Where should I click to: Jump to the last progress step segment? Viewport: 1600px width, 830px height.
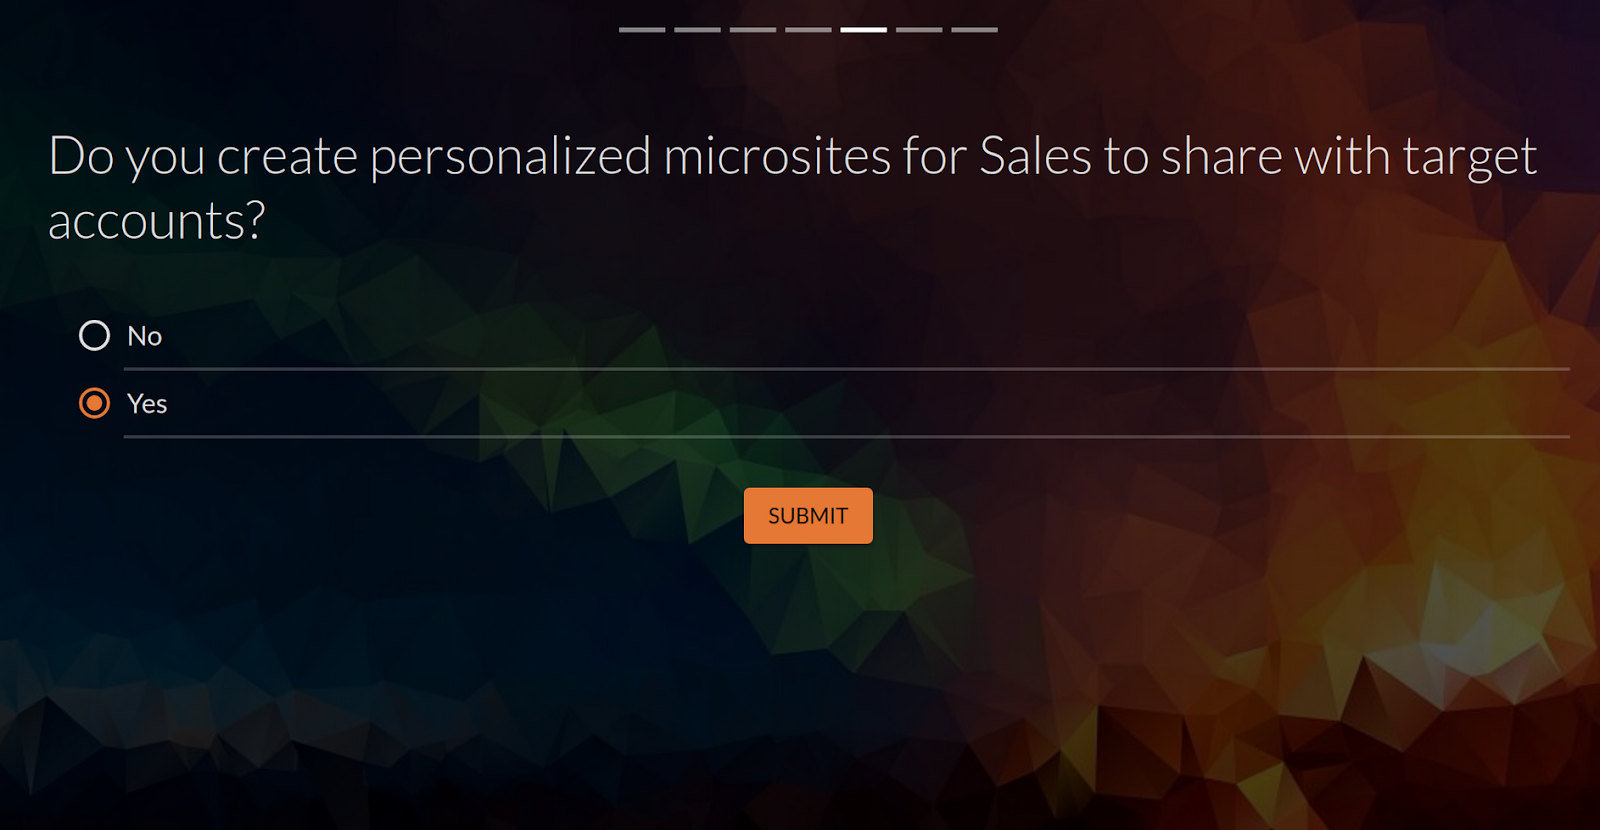[974, 30]
